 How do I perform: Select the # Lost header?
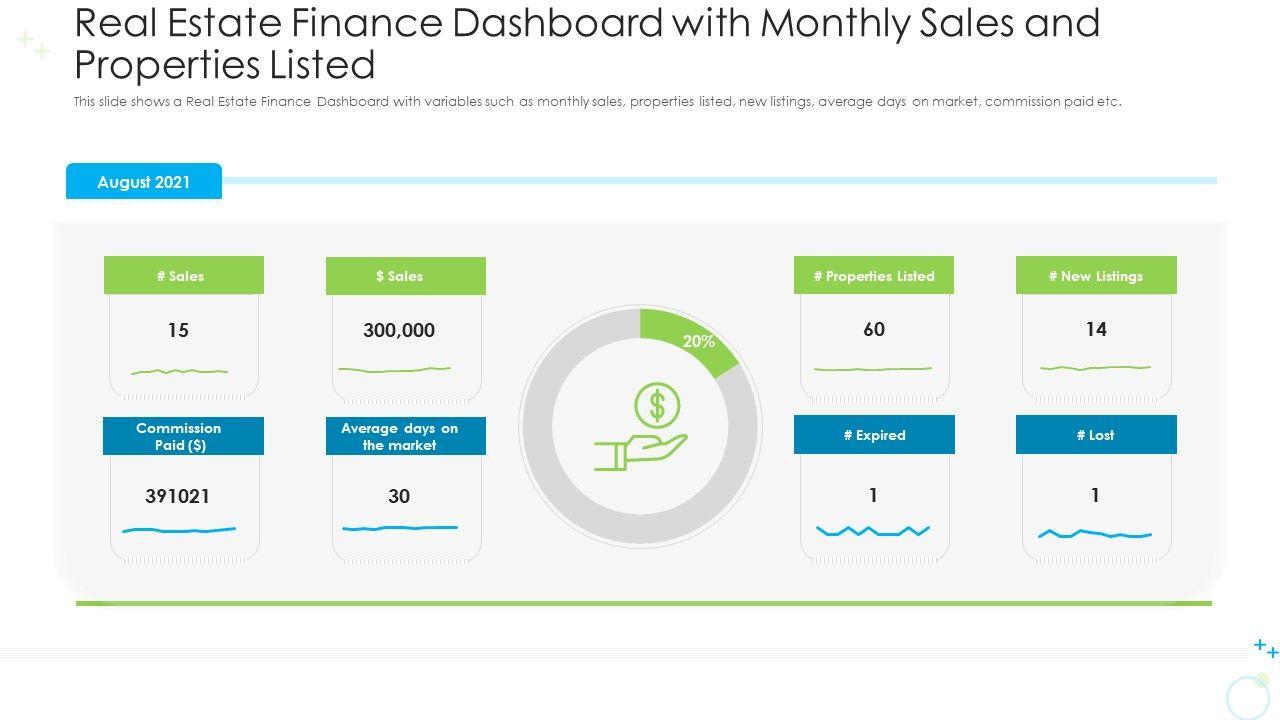coord(1096,435)
